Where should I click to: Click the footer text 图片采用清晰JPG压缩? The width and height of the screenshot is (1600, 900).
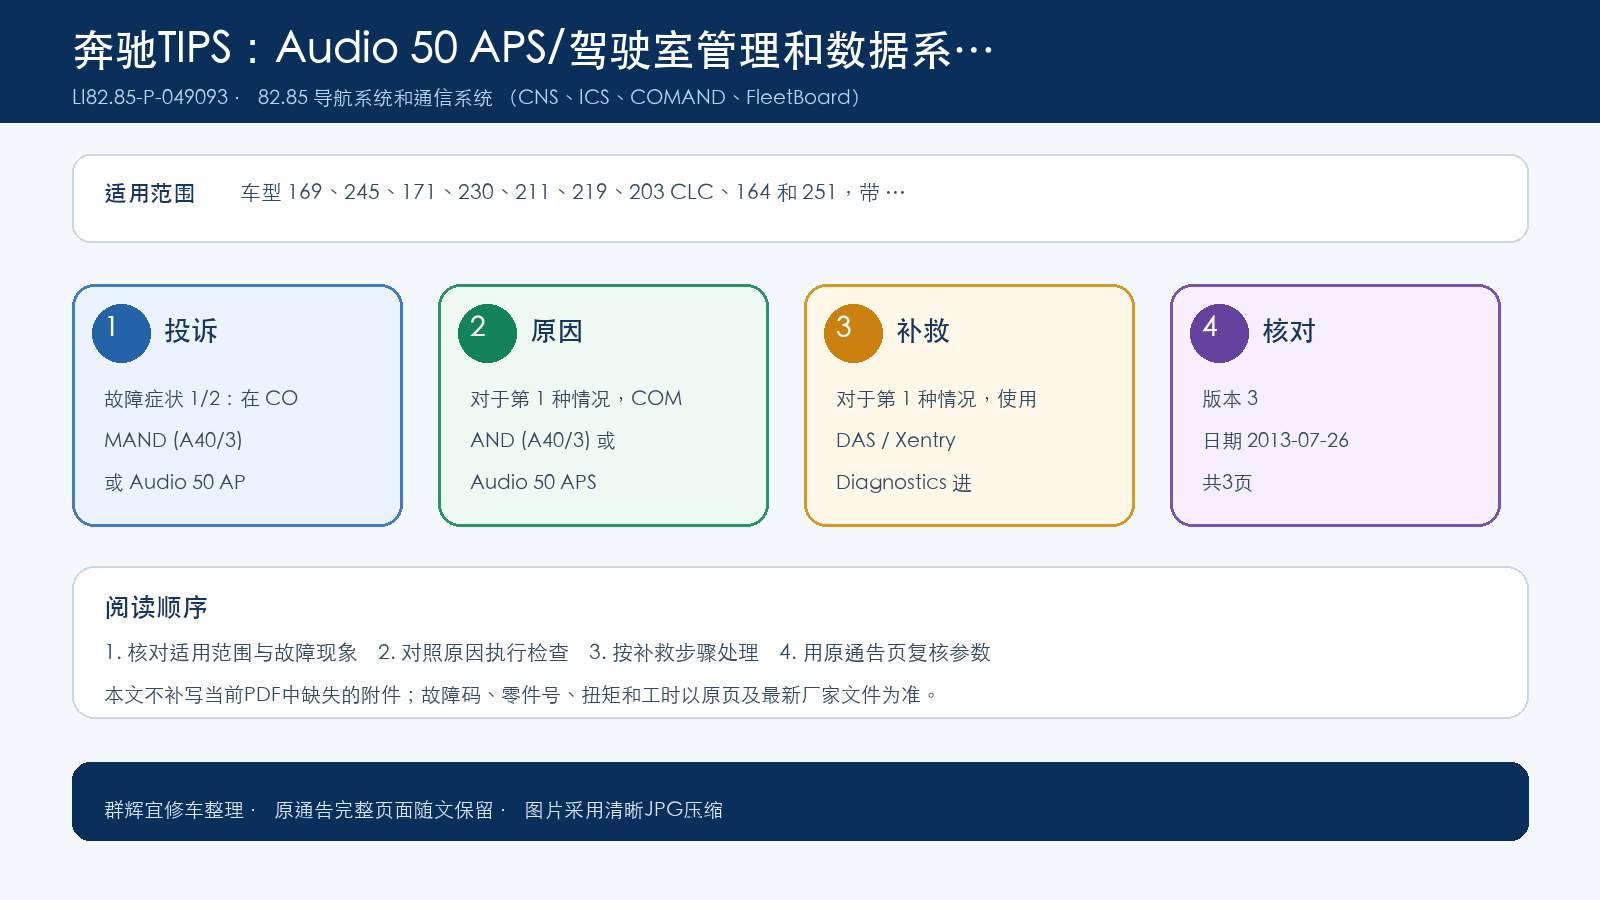624,810
